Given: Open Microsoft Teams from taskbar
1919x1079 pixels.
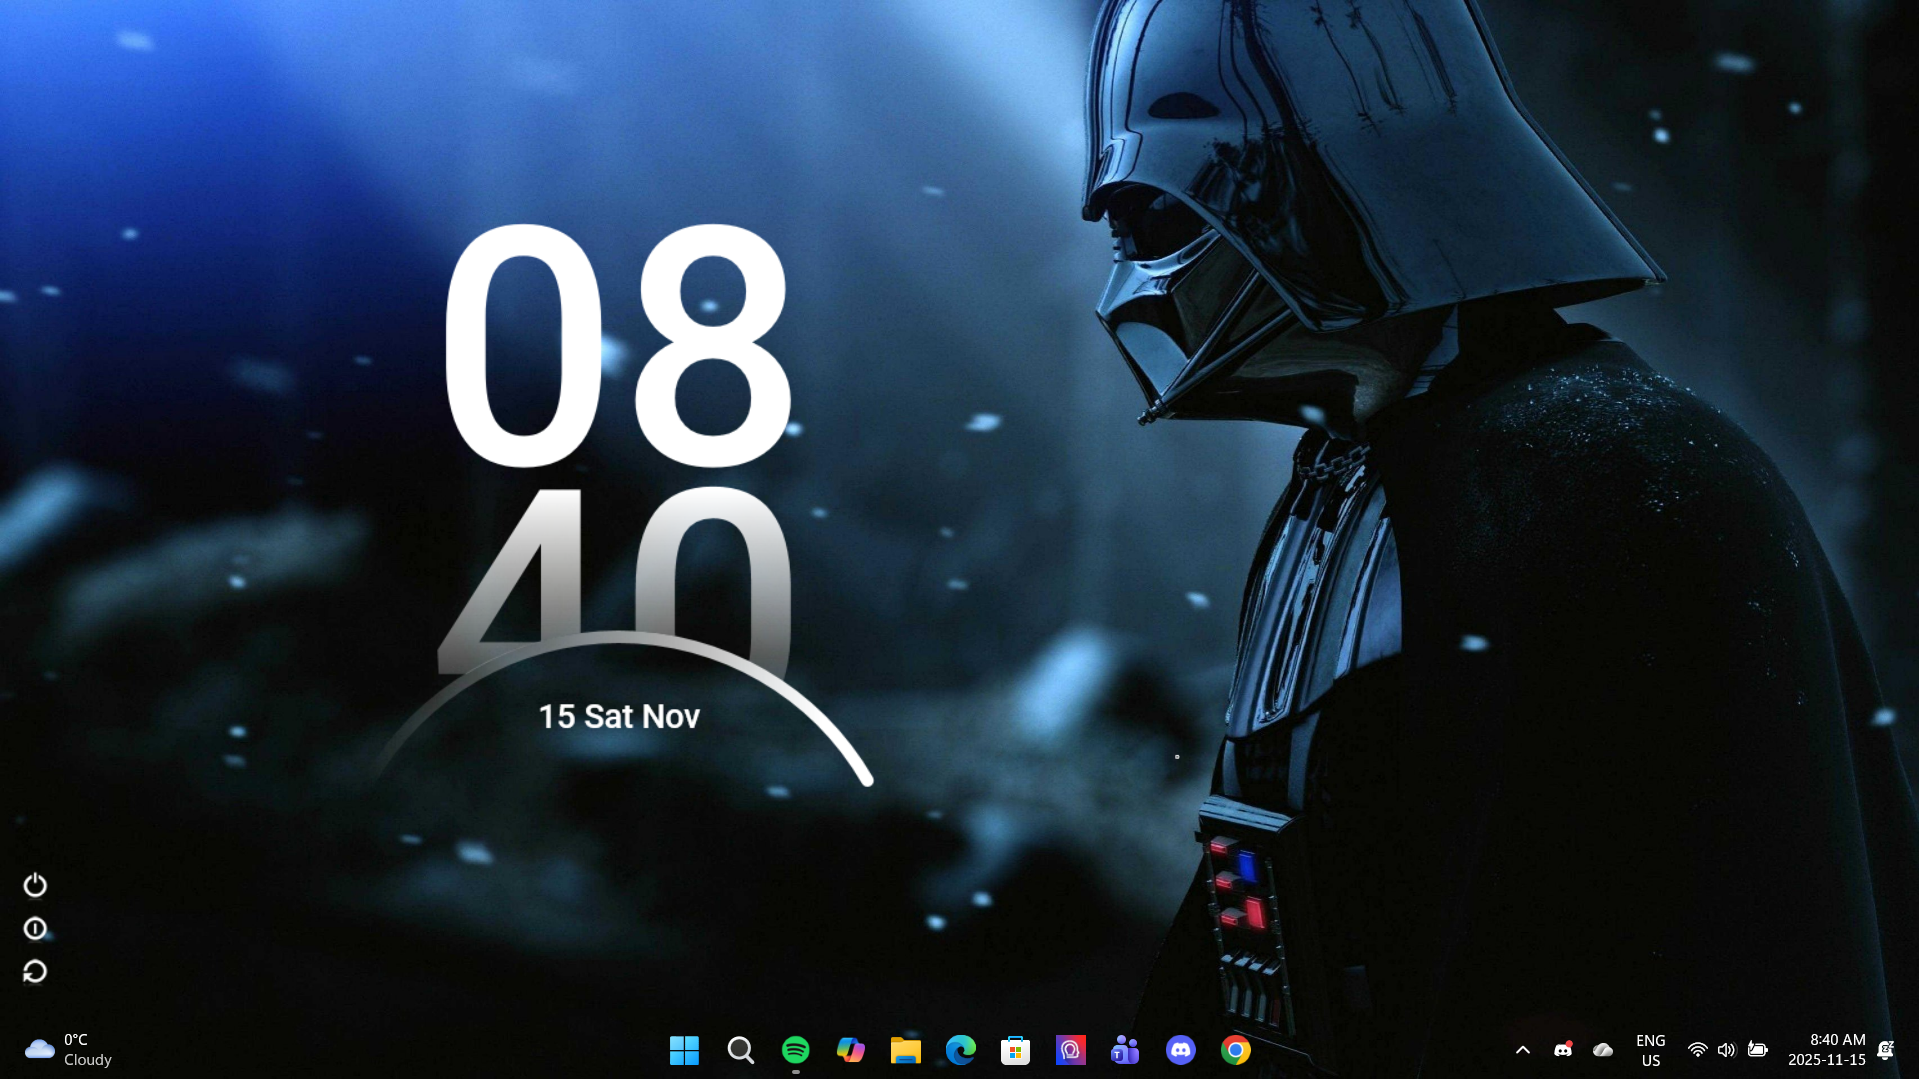Looking at the screenshot, I should tap(1125, 1050).
